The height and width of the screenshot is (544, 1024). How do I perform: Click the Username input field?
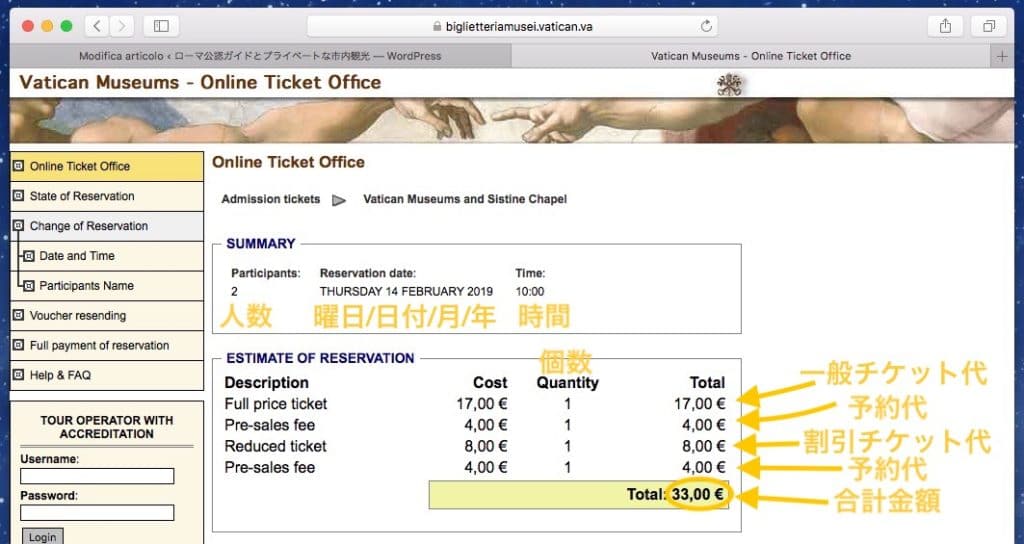click(x=97, y=476)
